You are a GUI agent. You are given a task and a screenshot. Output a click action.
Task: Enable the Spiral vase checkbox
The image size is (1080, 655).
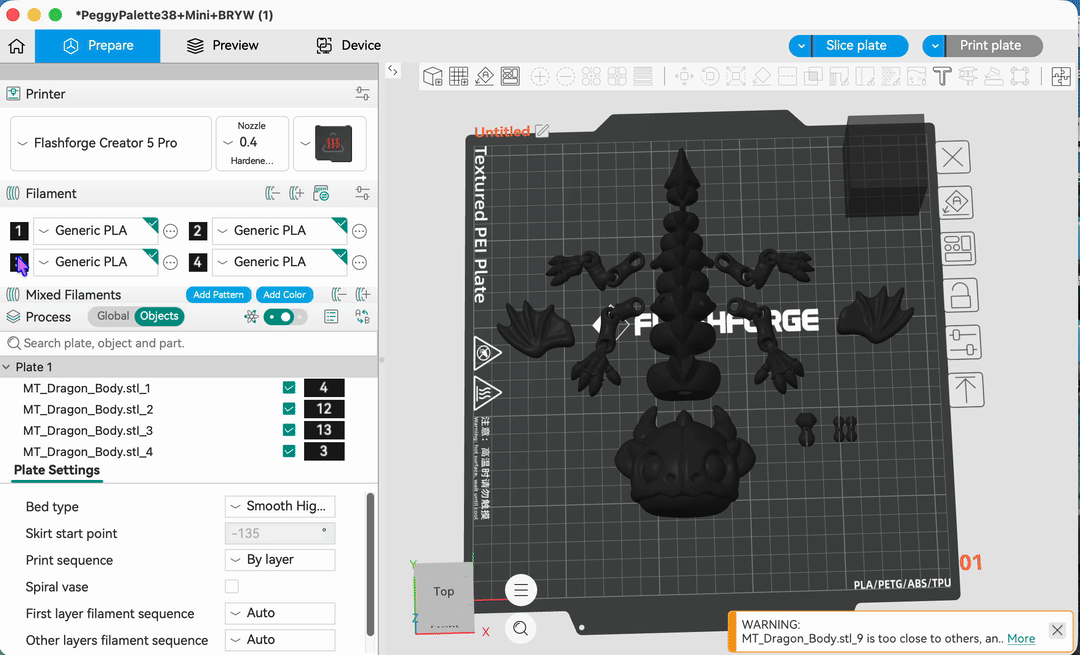(x=232, y=587)
